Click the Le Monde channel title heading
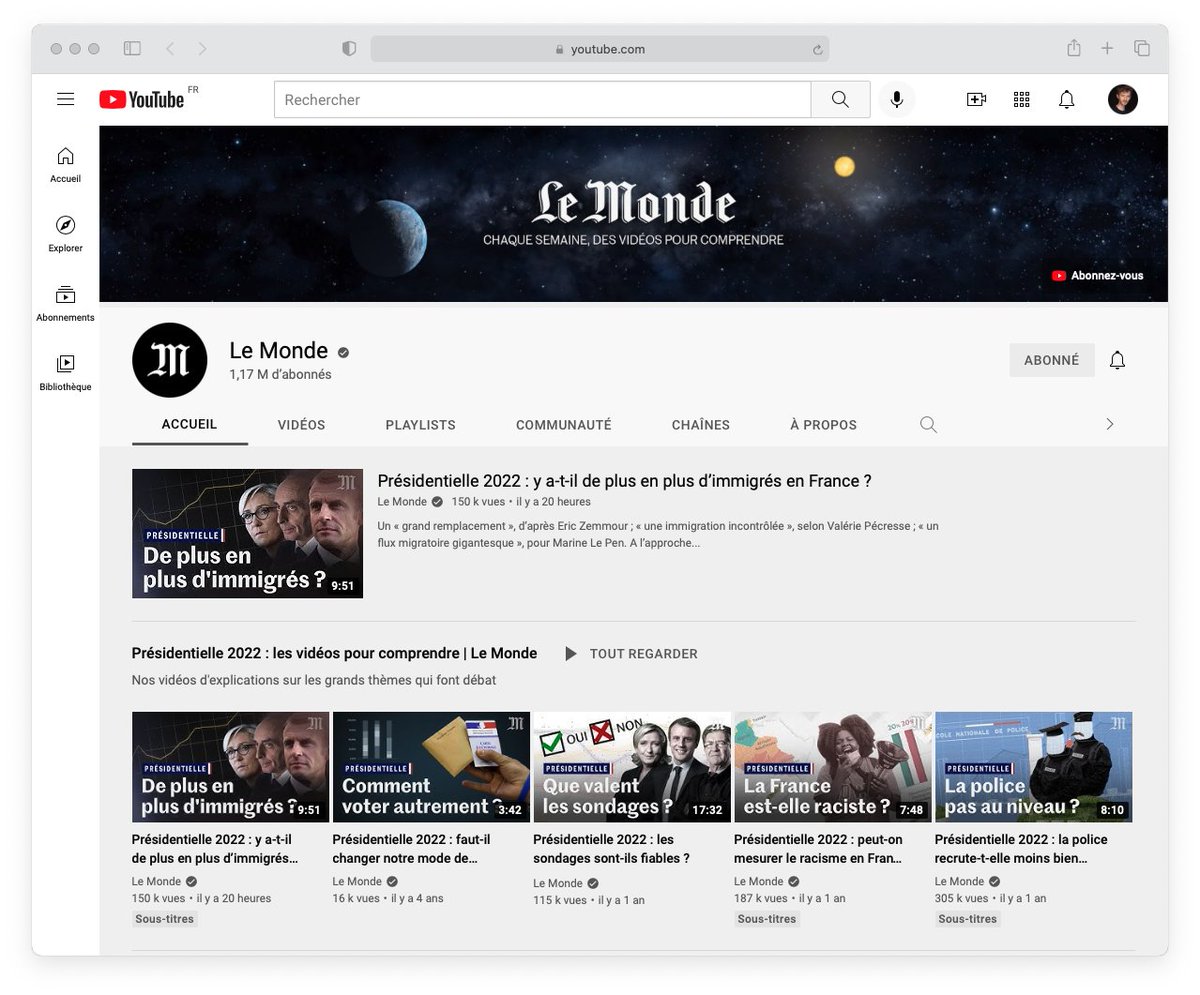 (279, 351)
